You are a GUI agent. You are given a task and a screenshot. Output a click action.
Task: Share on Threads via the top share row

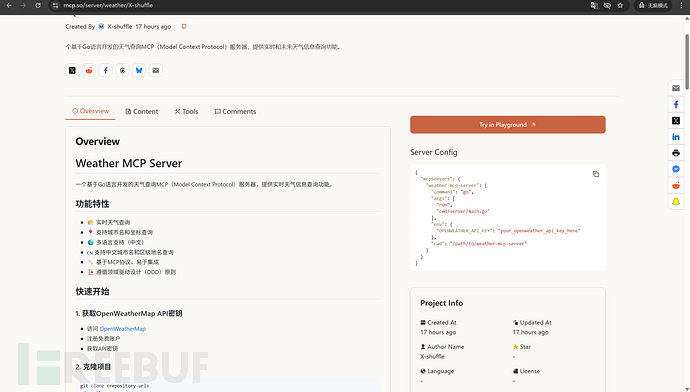pyautogui.click(x=122, y=70)
